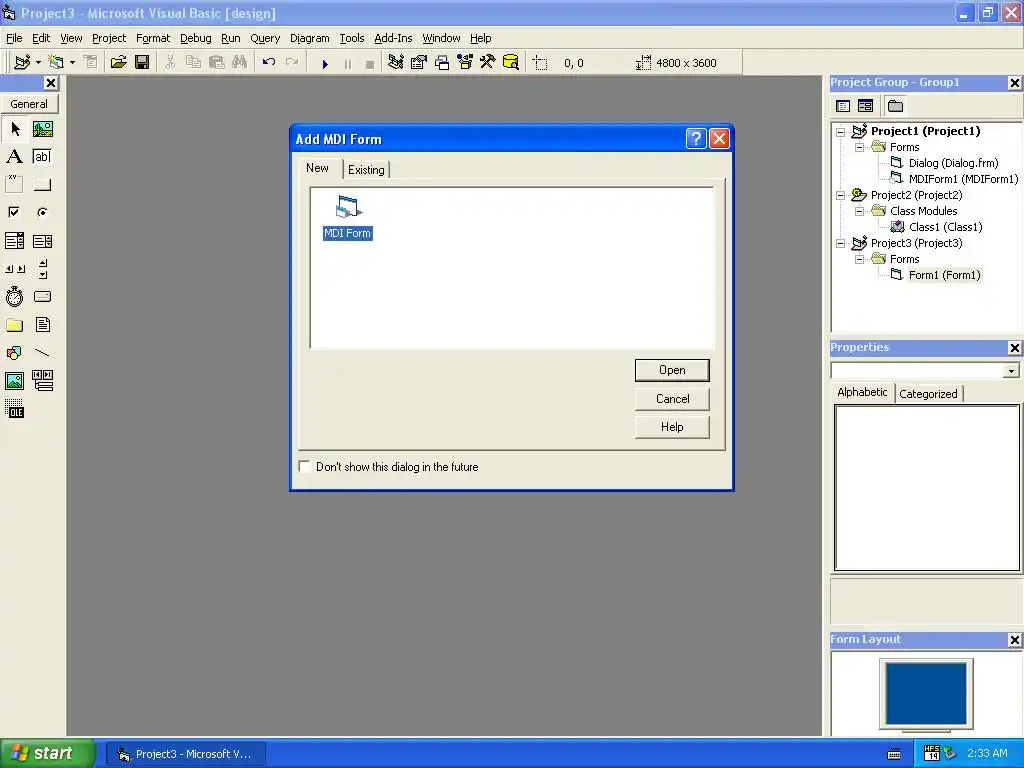This screenshot has width=1024, height=768.
Task: Collapse the Project3 (Project3) tree node
Action: click(x=840, y=244)
